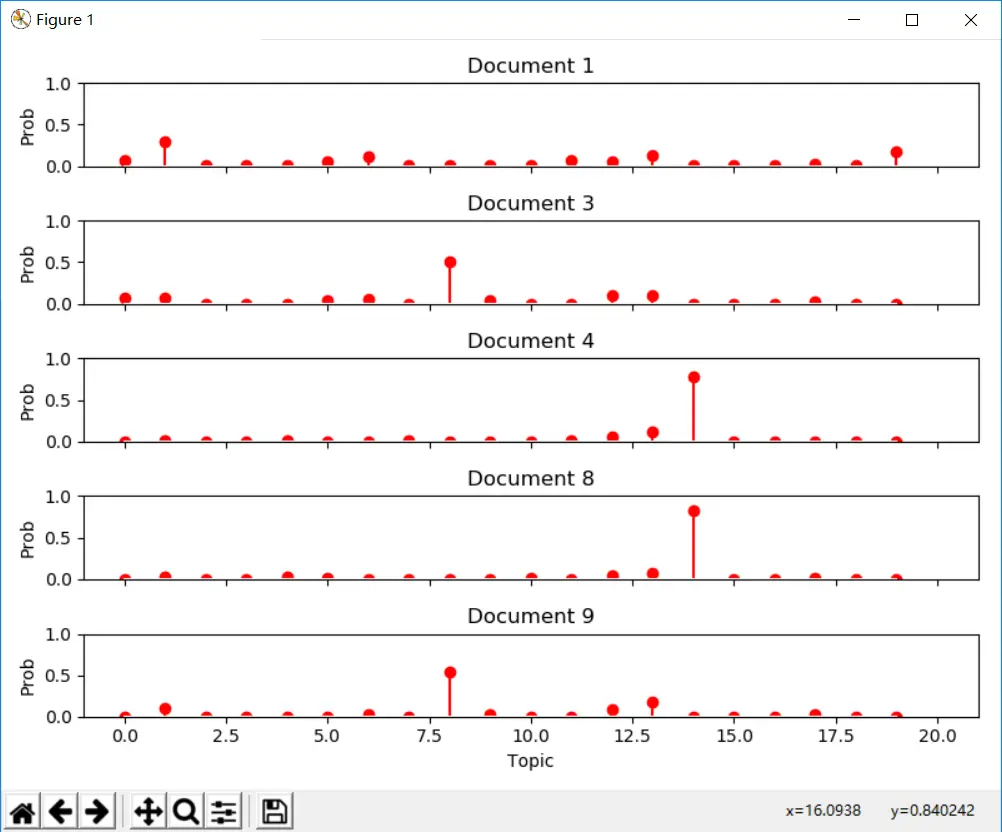This screenshot has height=832, width=1002.
Task: Click the topic 8 peak in Document 3
Action: [450, 262]
